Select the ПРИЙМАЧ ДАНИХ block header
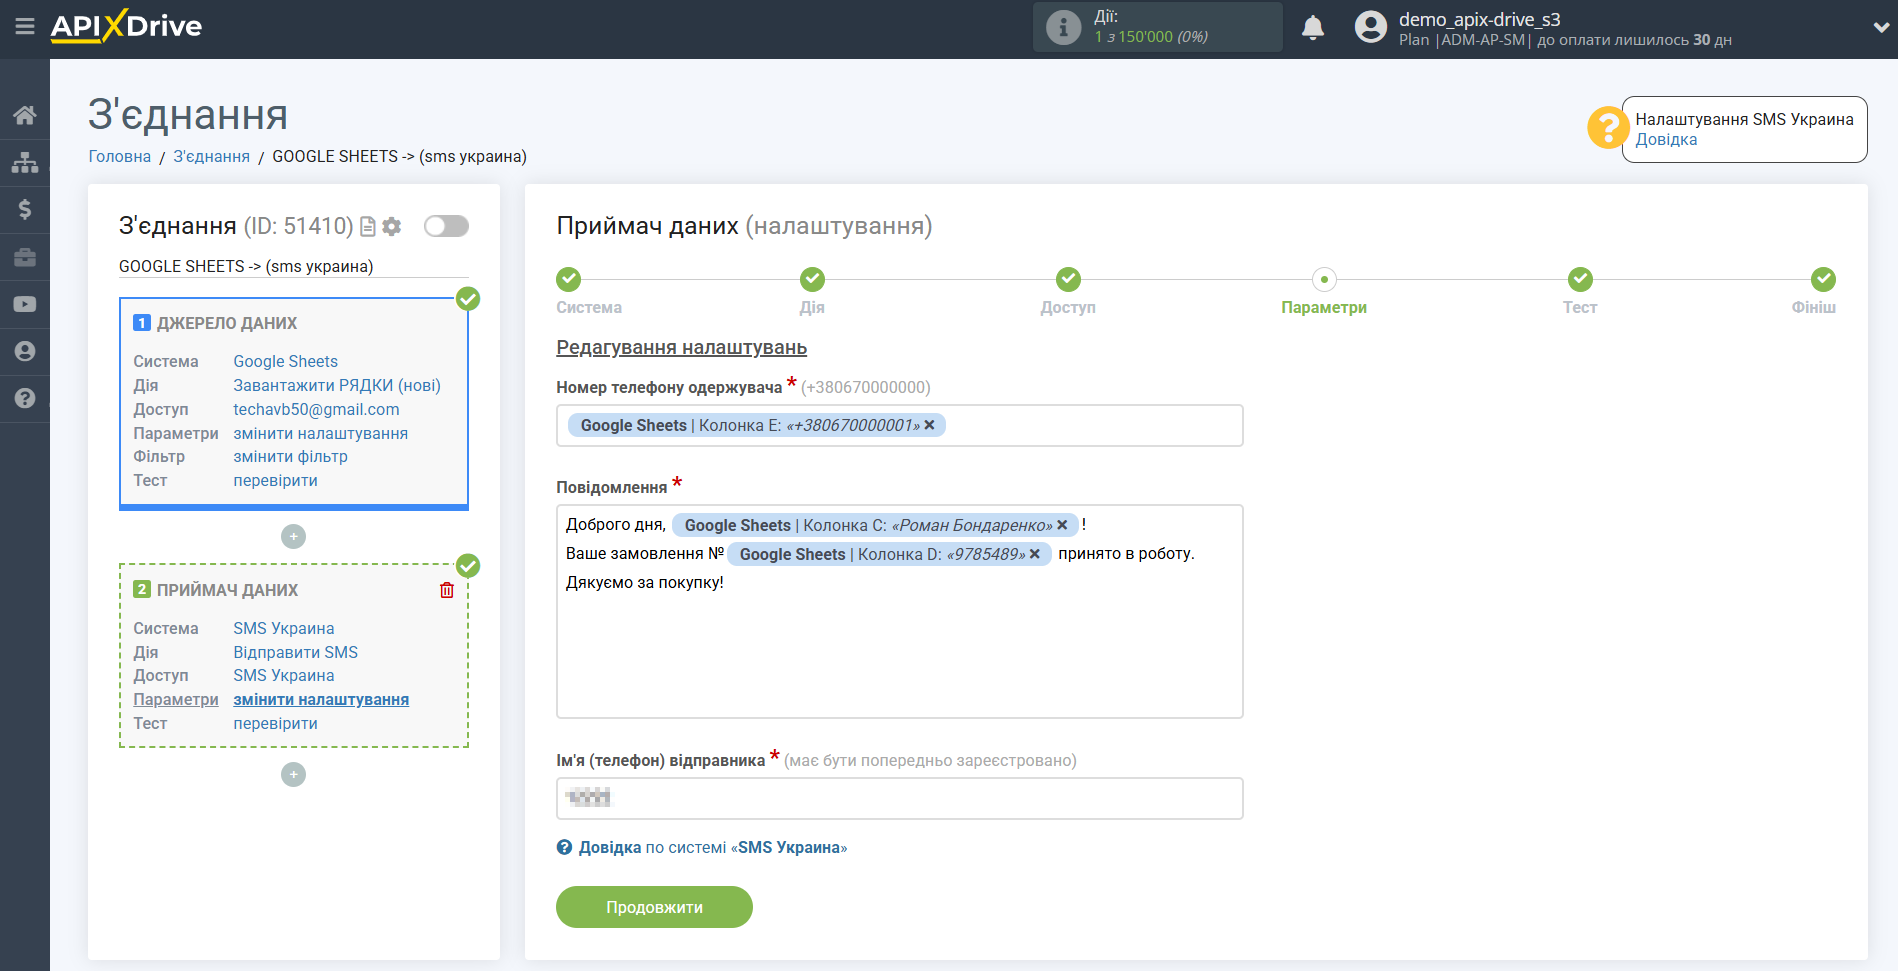This screenshot has width=1898, height=971. coord(228,591)
